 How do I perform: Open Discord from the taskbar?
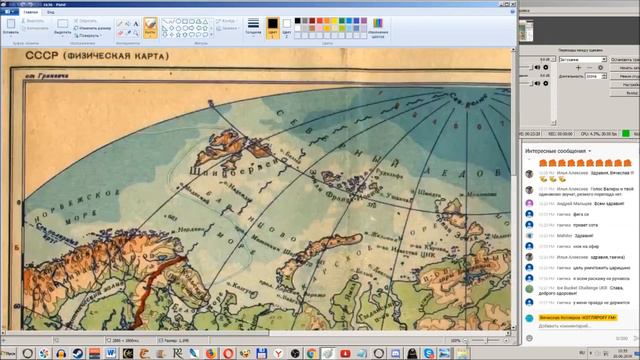coord(395,353)
